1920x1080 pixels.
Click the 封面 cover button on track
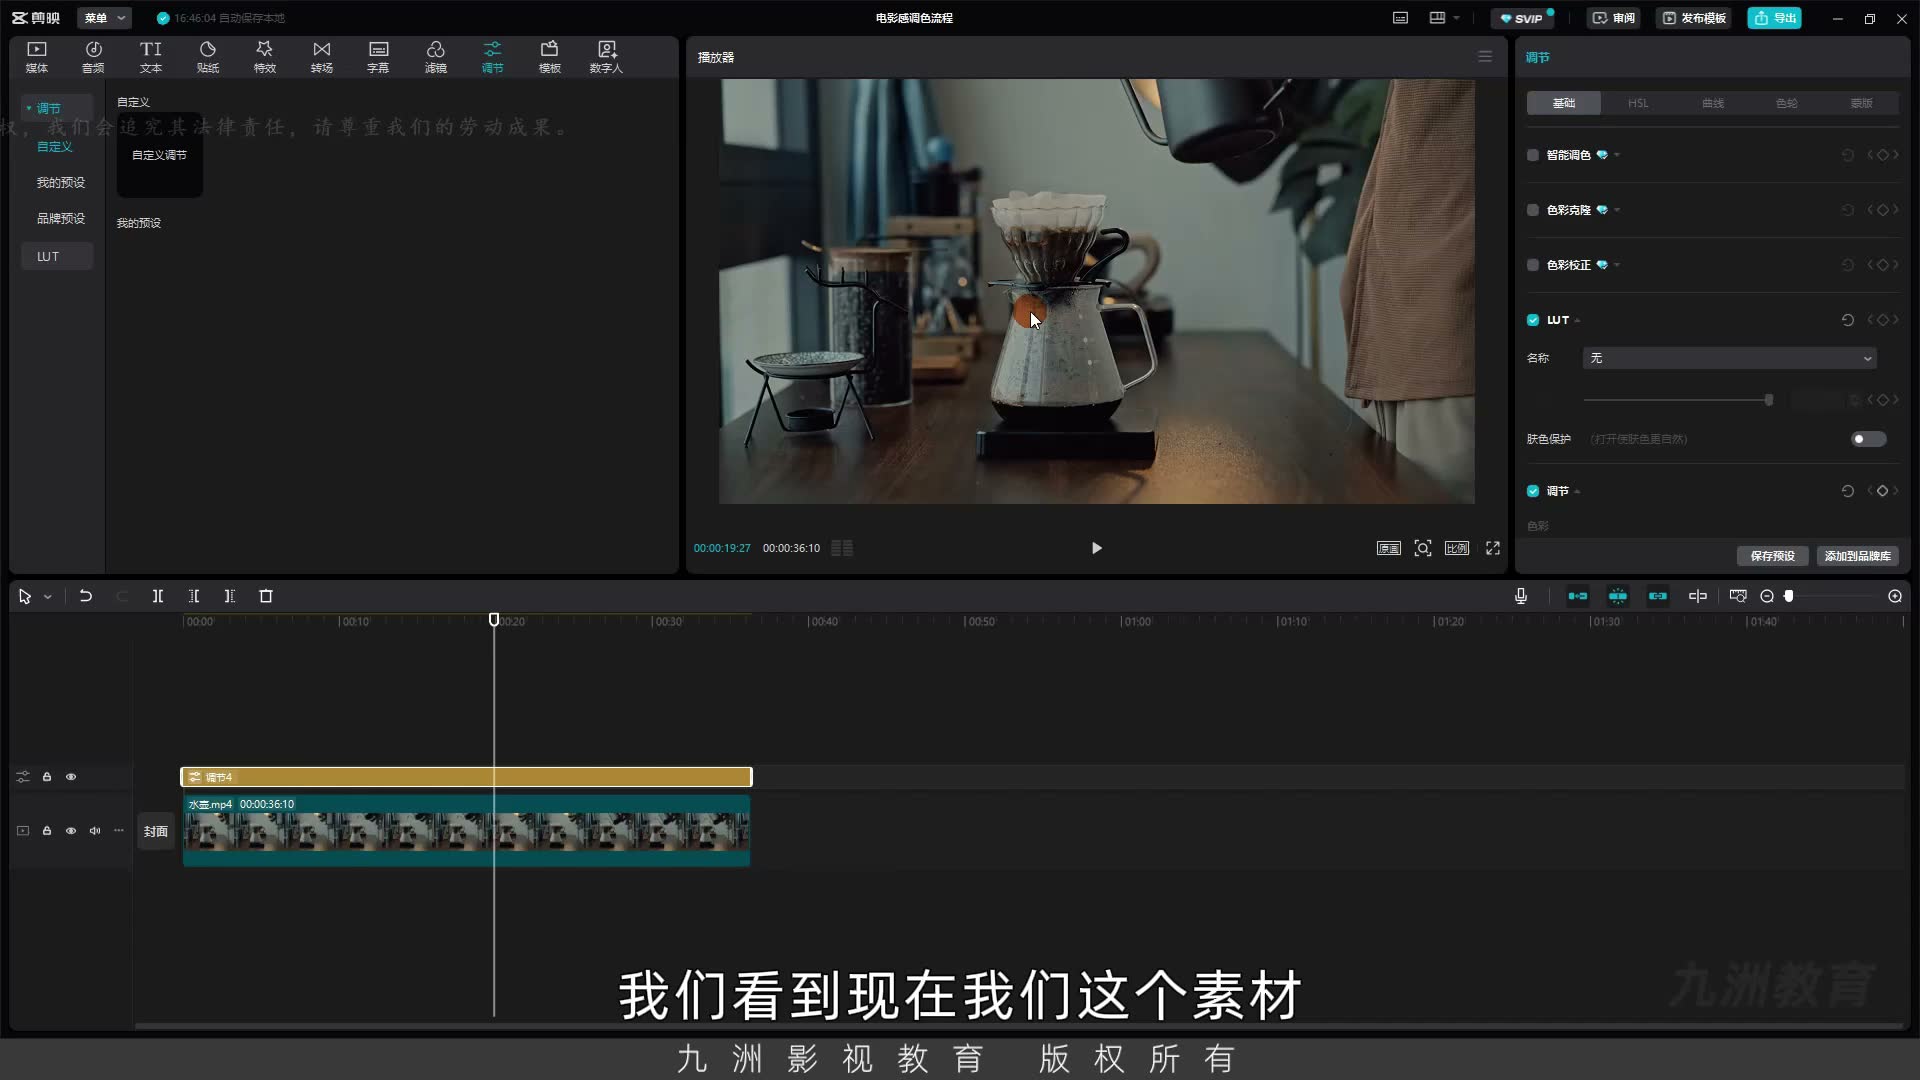pos(155,831)
